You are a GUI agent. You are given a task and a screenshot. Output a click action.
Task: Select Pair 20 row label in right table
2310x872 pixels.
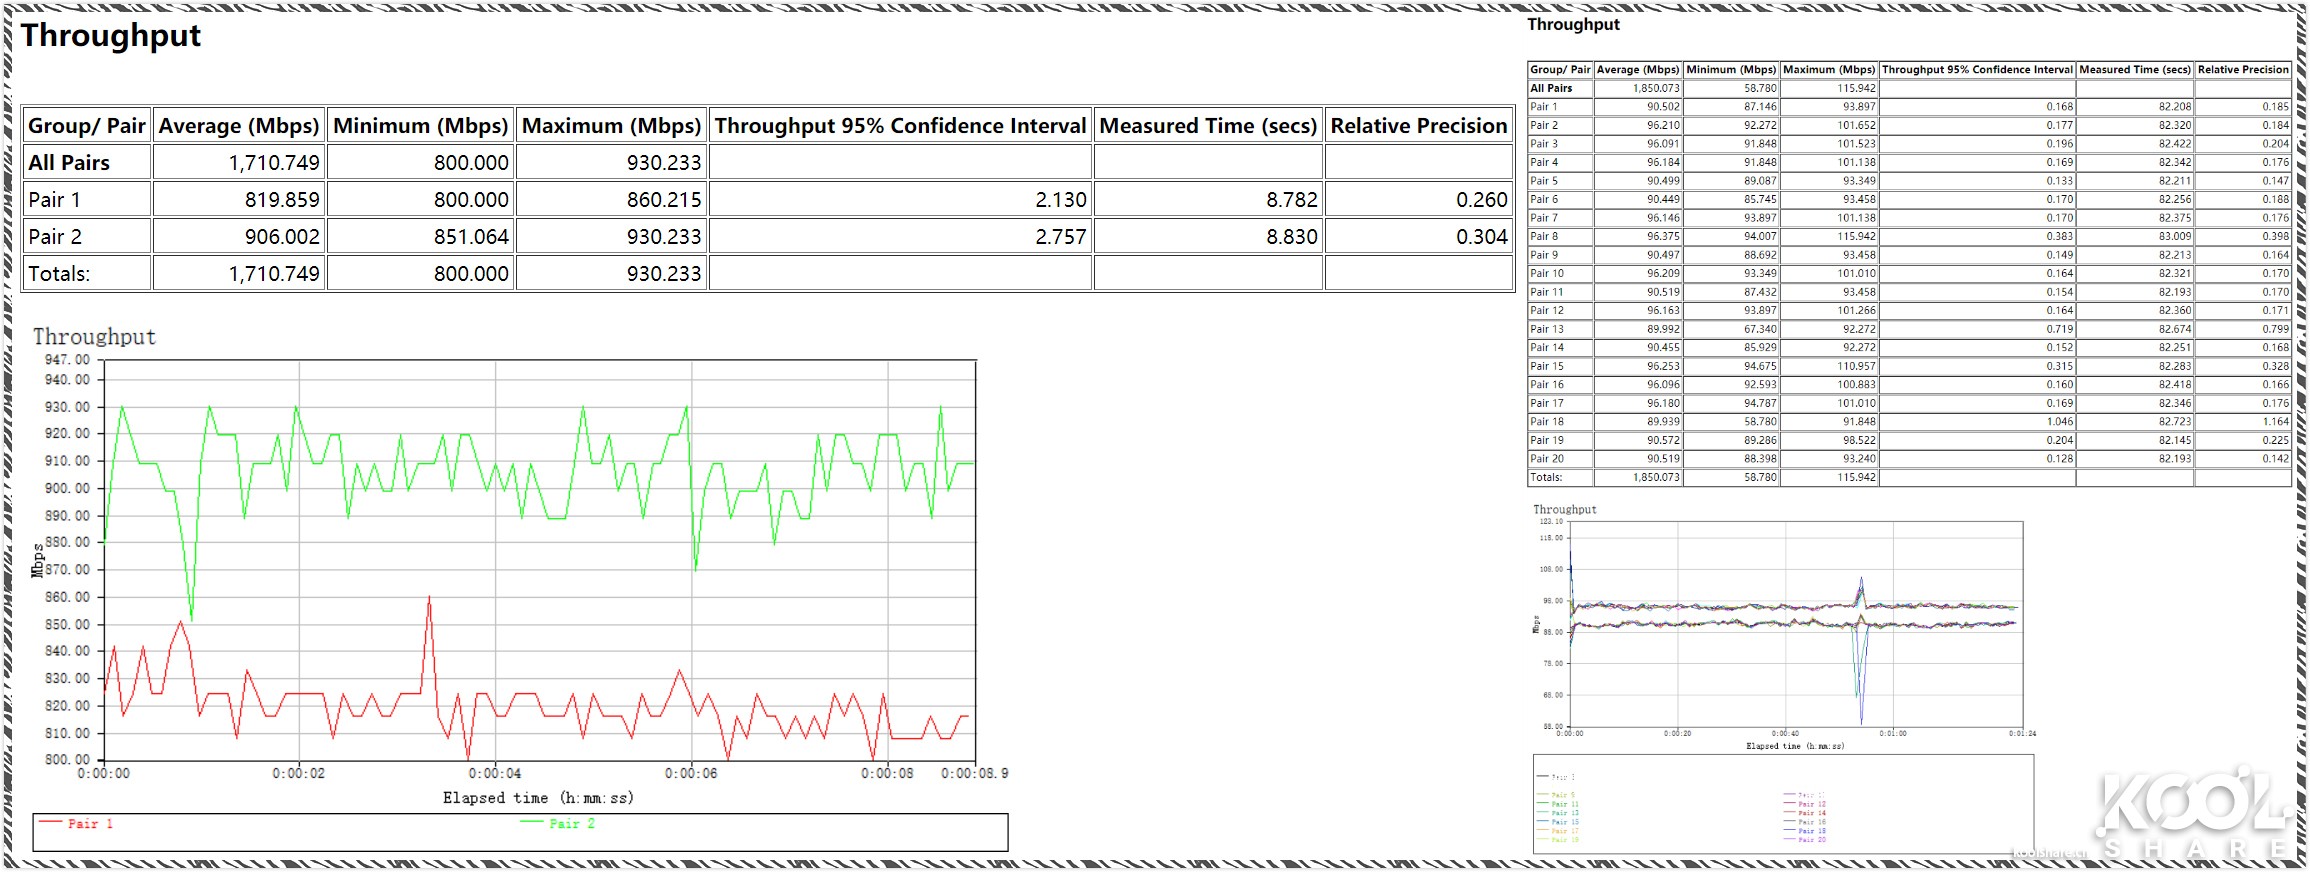[x=1547, y=459]
